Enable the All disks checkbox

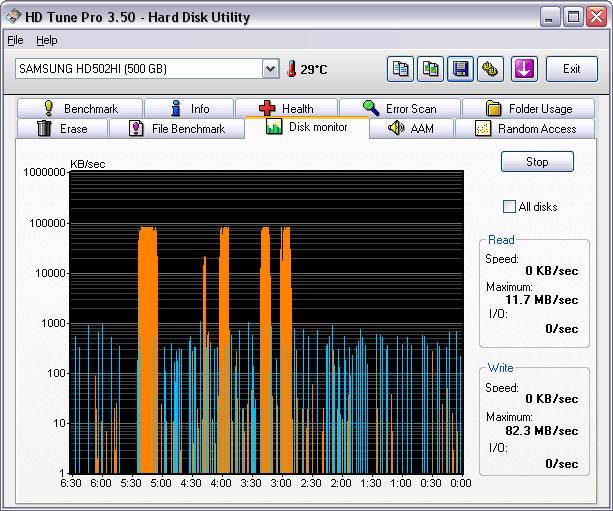click(x=509, y=206)
